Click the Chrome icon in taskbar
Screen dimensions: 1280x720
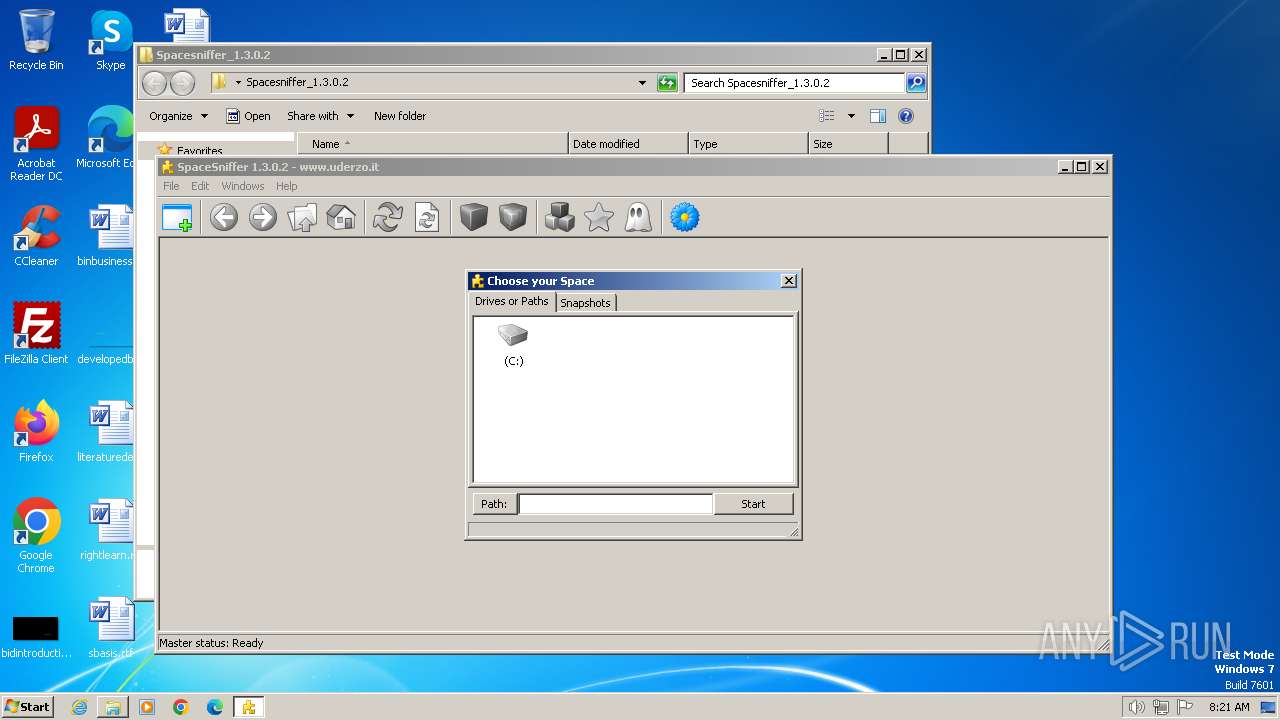click(181, 707)
